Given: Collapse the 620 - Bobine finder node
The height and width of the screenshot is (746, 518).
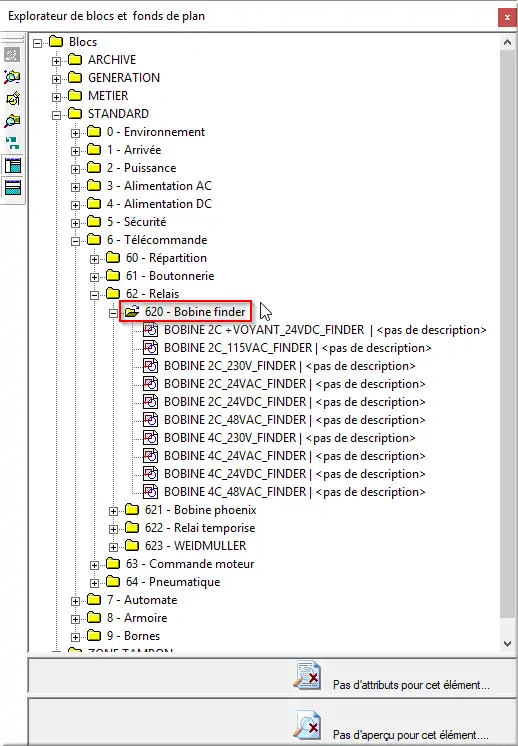Looking at the screenshot, I should click(x=113, y=313).
